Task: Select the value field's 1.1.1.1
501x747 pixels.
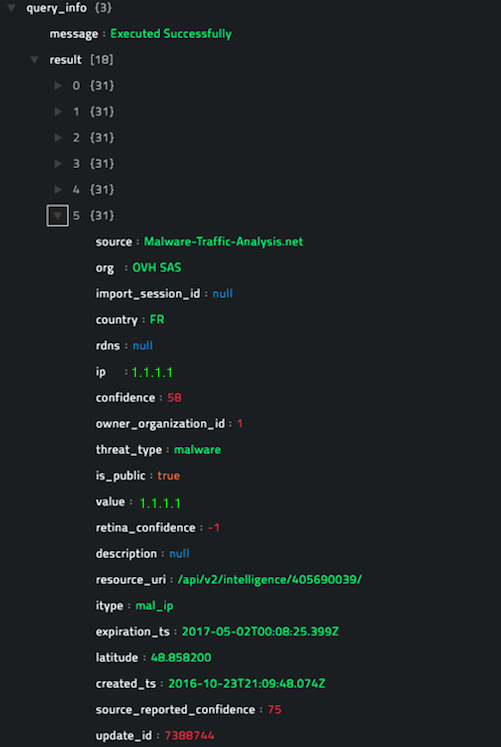Action: click(160, 503)
